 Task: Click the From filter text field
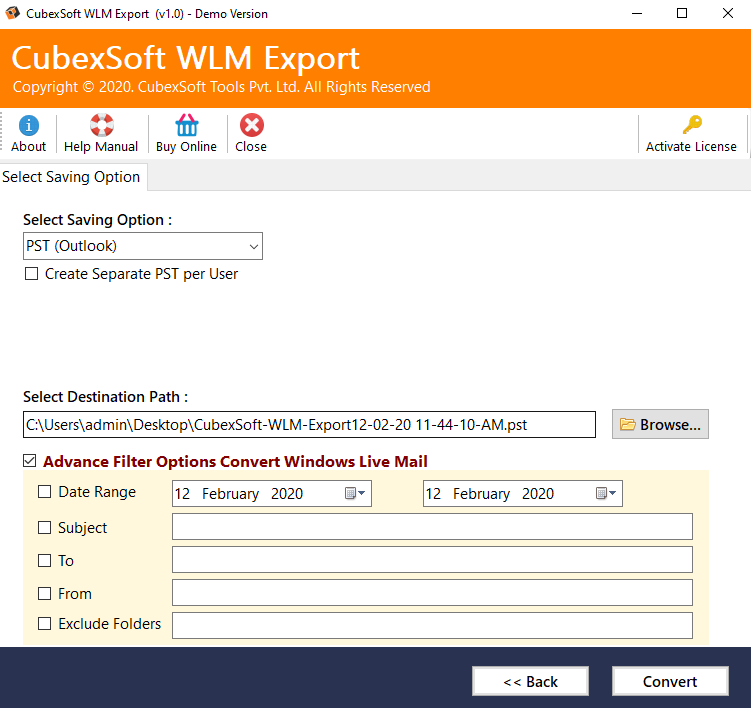(432, 593)
